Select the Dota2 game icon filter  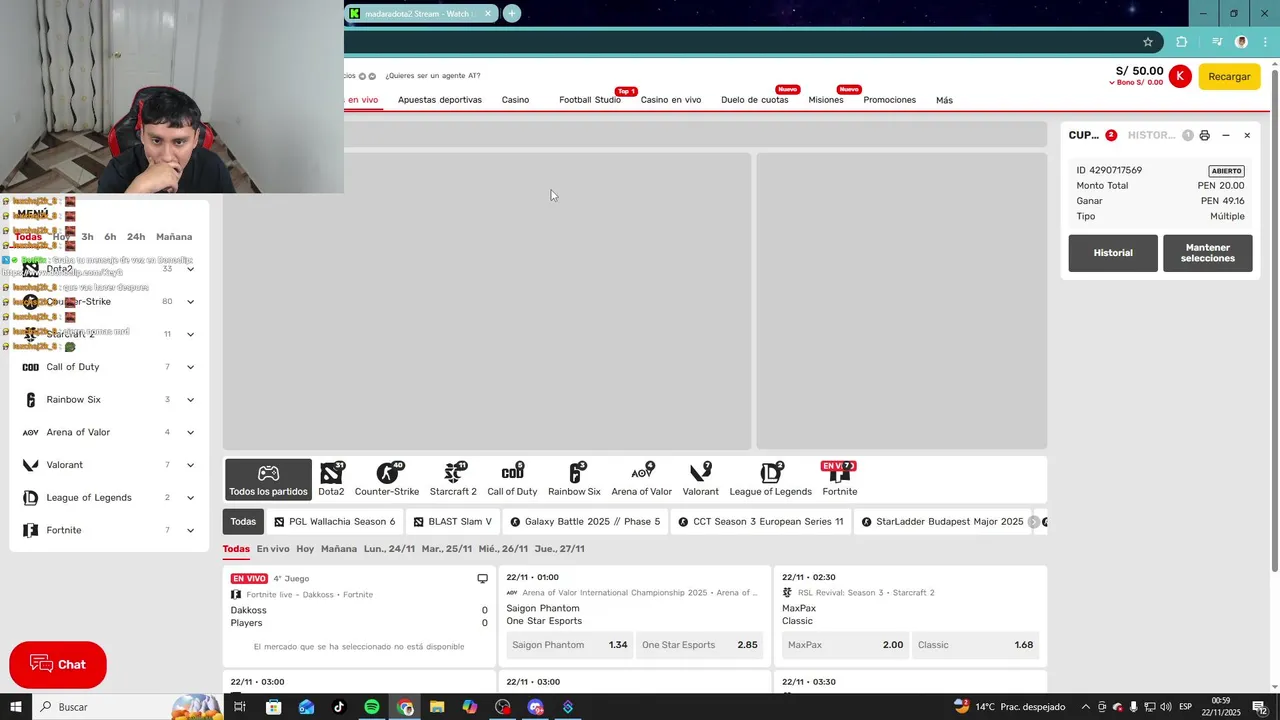331,479
